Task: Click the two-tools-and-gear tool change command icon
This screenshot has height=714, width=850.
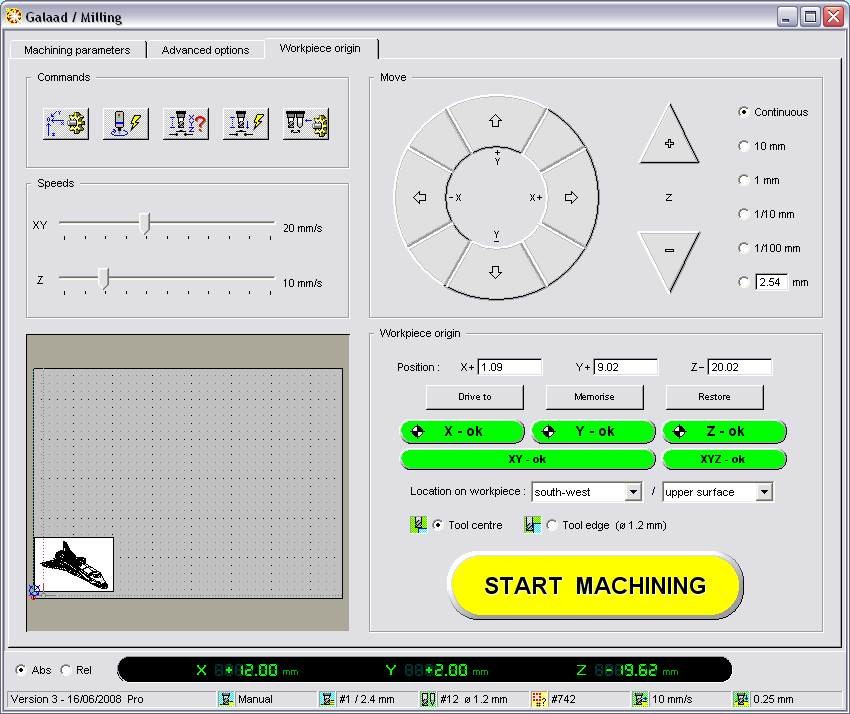Action: (306, 124)
